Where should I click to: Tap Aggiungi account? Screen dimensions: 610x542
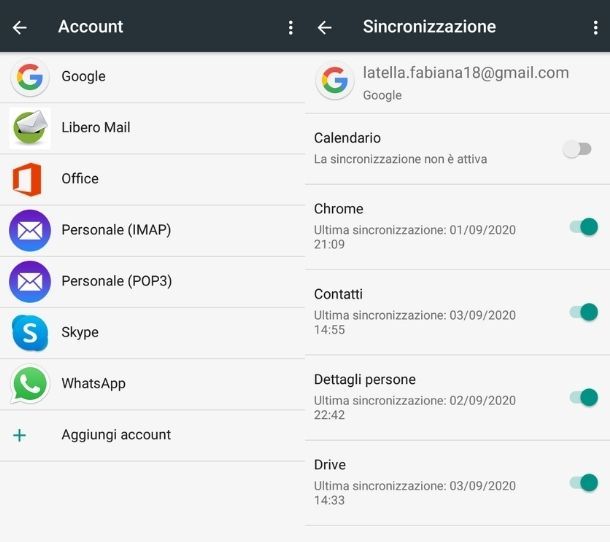tap(152, 435)
